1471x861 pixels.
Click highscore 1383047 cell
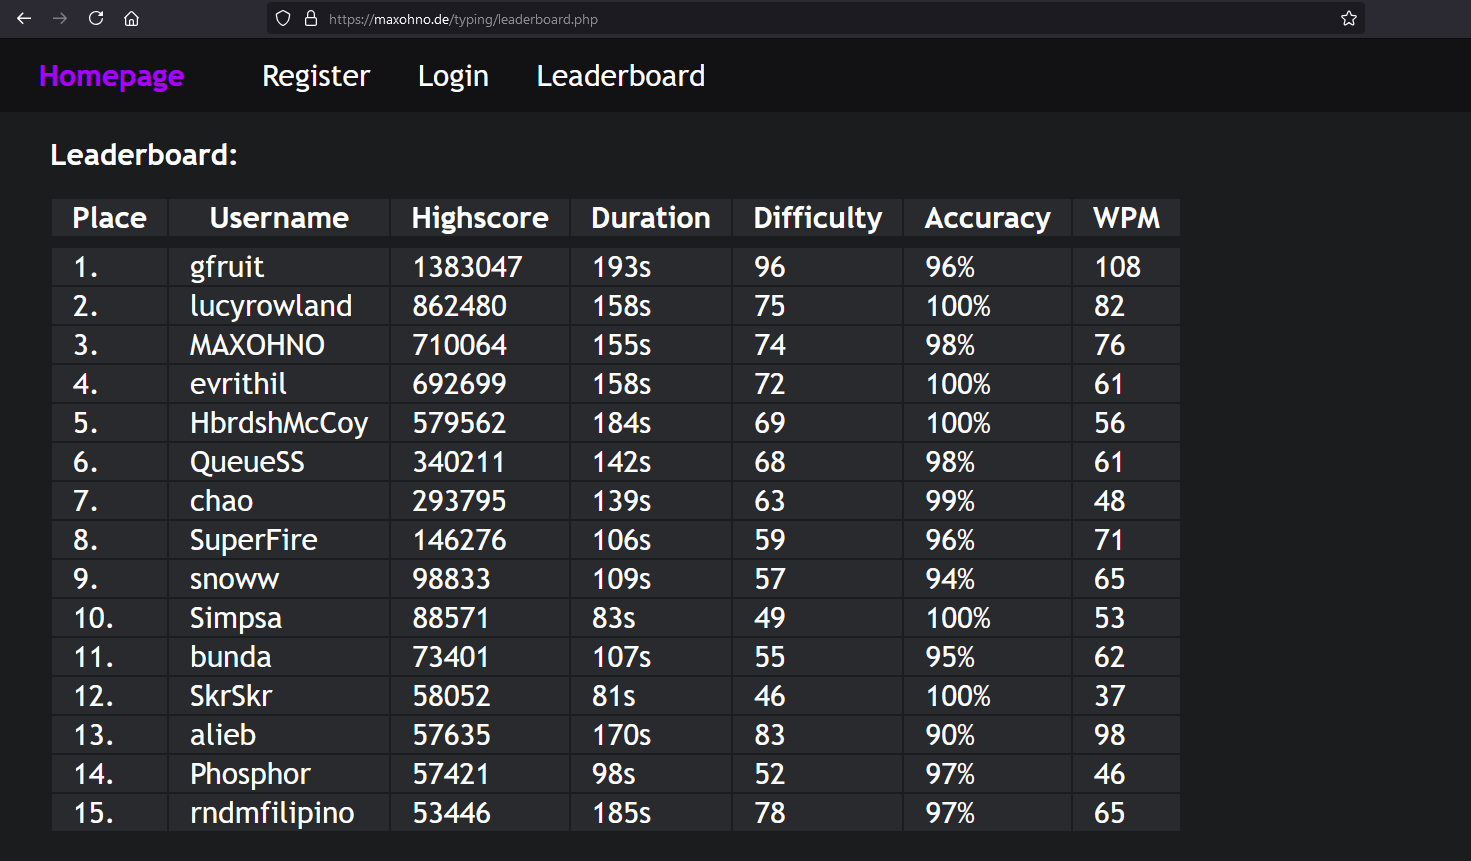tap(467, 267)
